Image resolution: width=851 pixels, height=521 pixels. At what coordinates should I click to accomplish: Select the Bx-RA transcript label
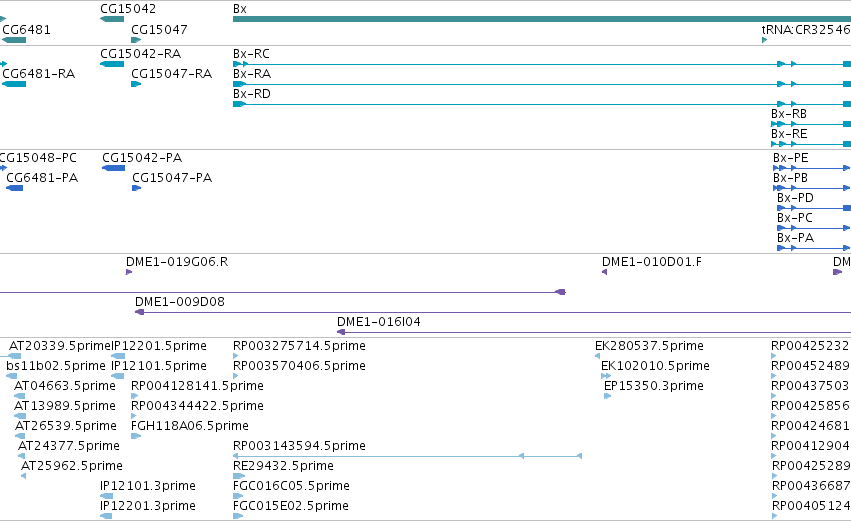point(252,74)
